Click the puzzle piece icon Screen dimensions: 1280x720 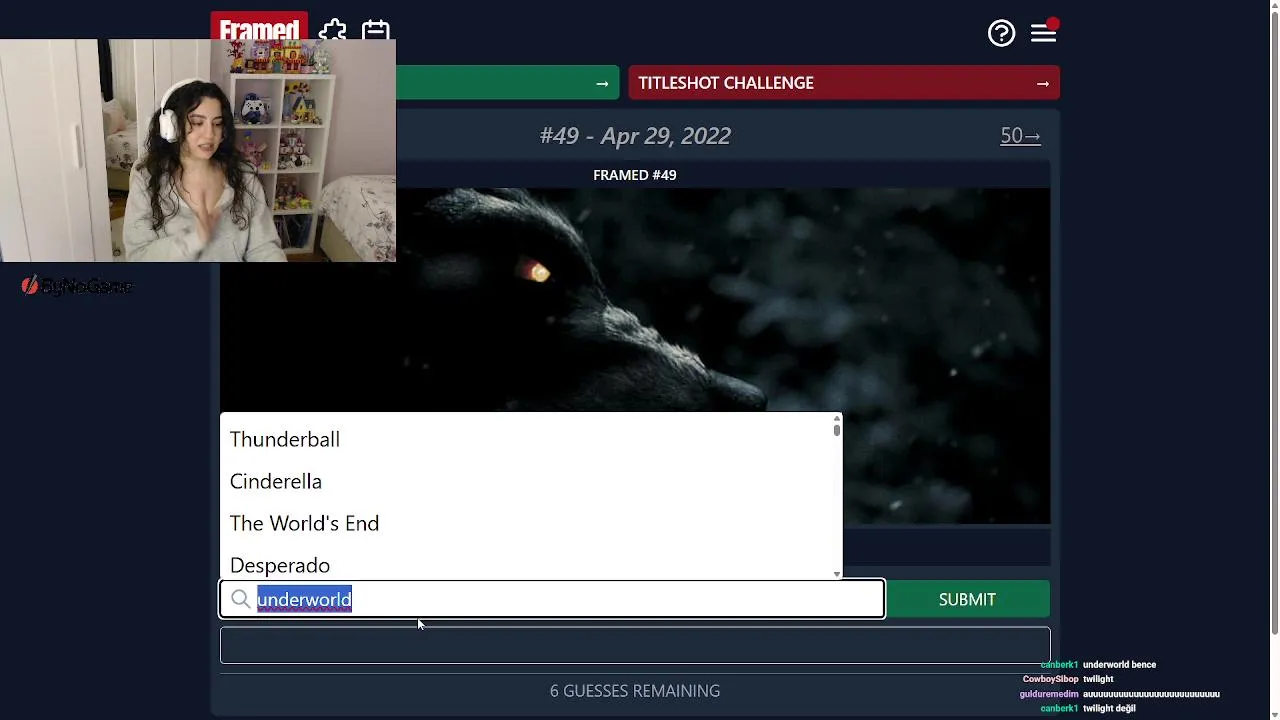pyautogui.click(x=333, y=30)
